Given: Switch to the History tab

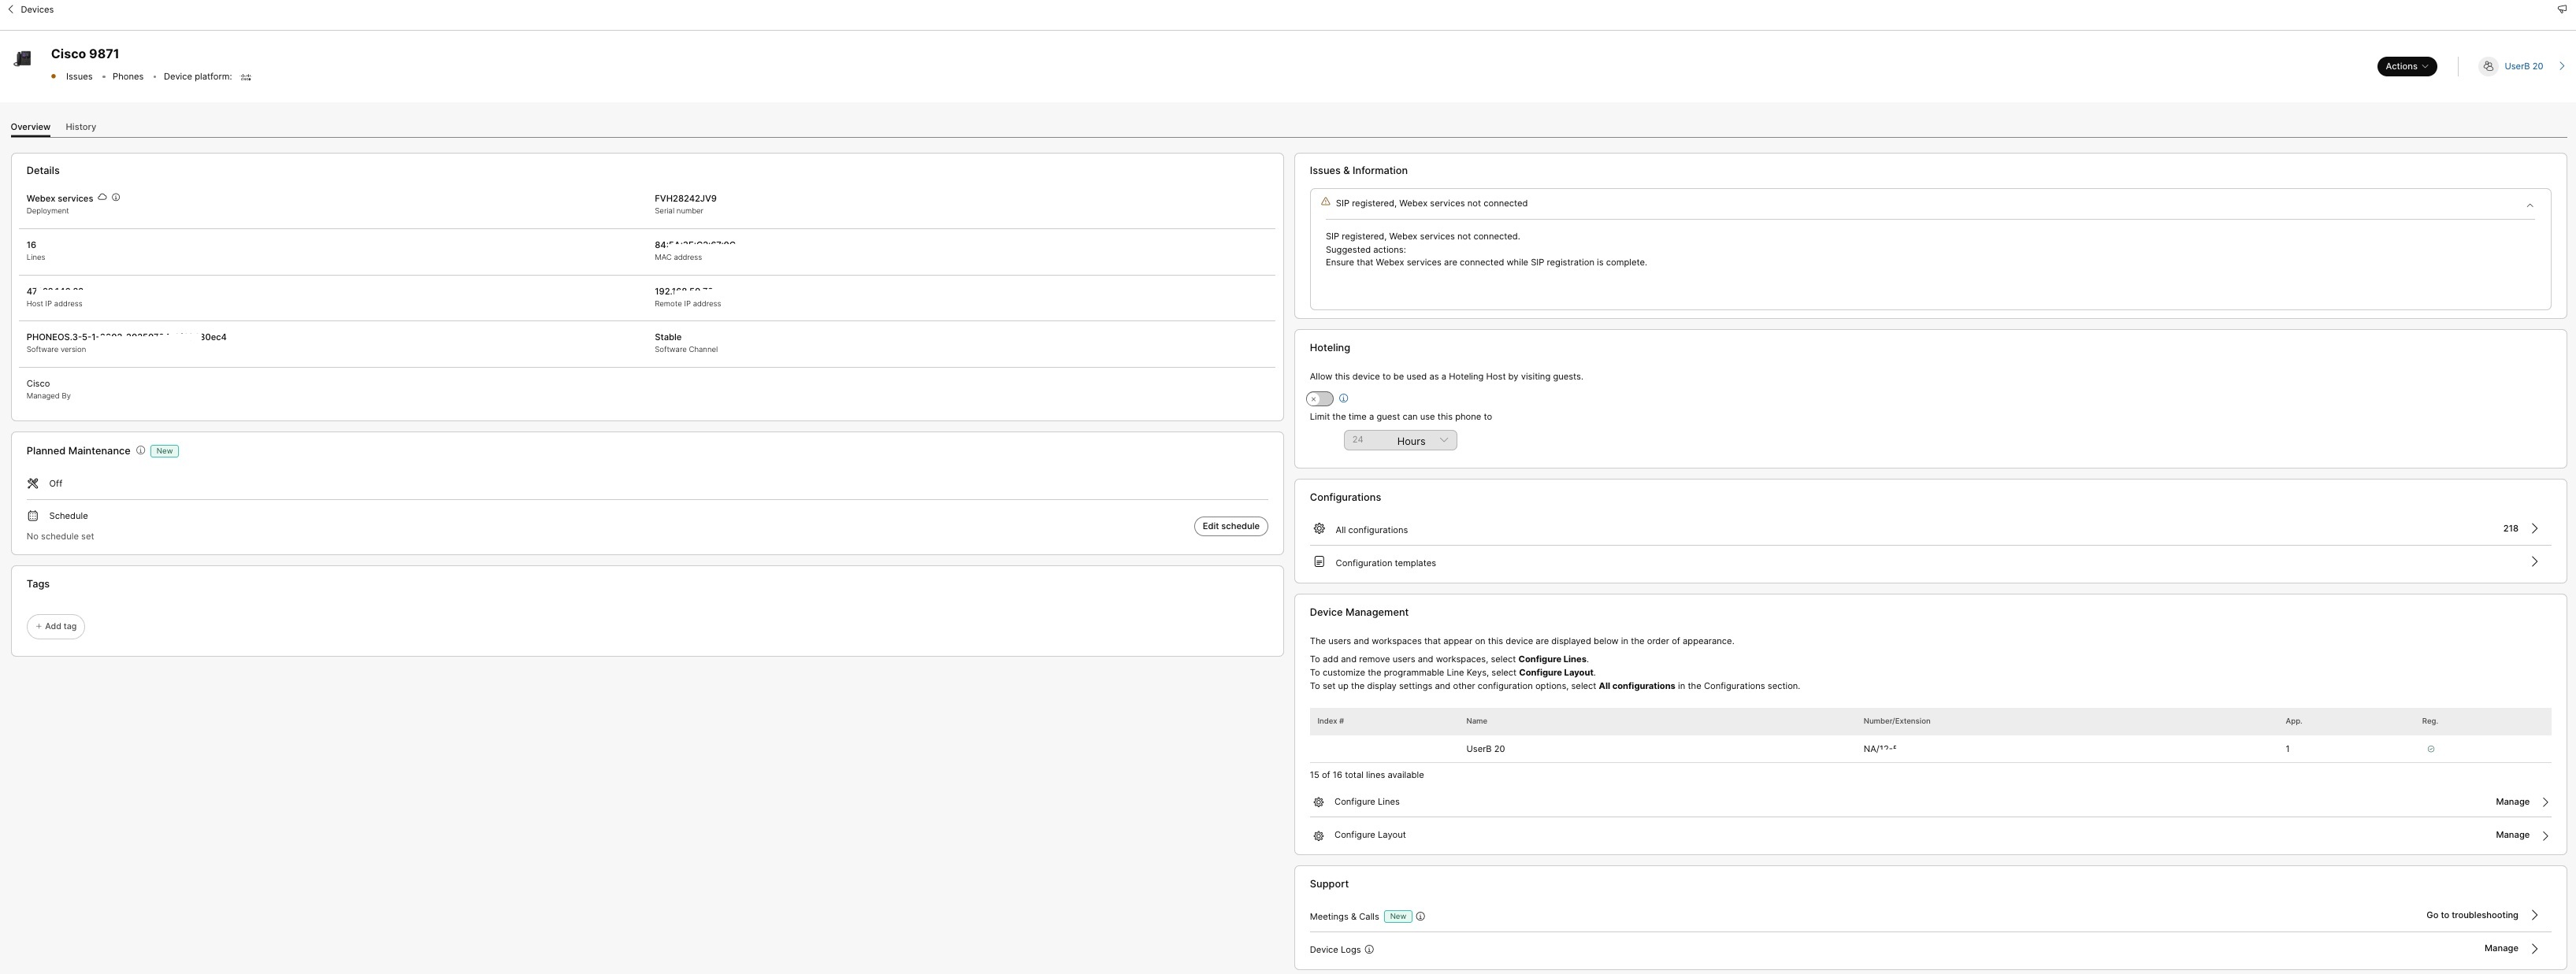Looking at the screenshot, I should pyautogui.click(x=81, y=127).
